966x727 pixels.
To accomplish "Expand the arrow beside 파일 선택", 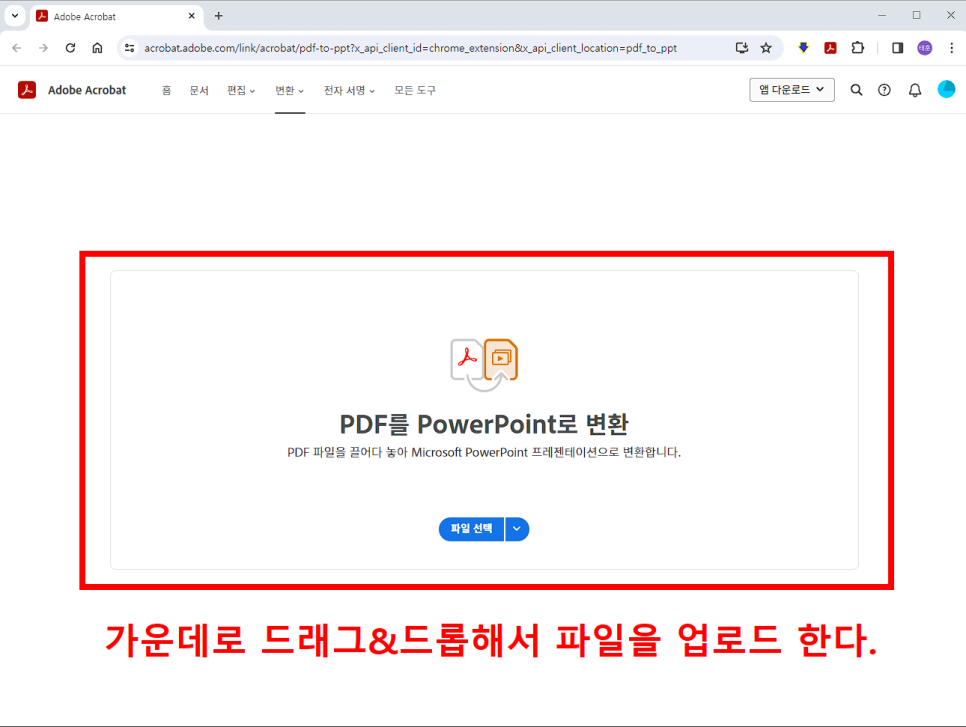I will pyautogui.click(x=517, y=529).
